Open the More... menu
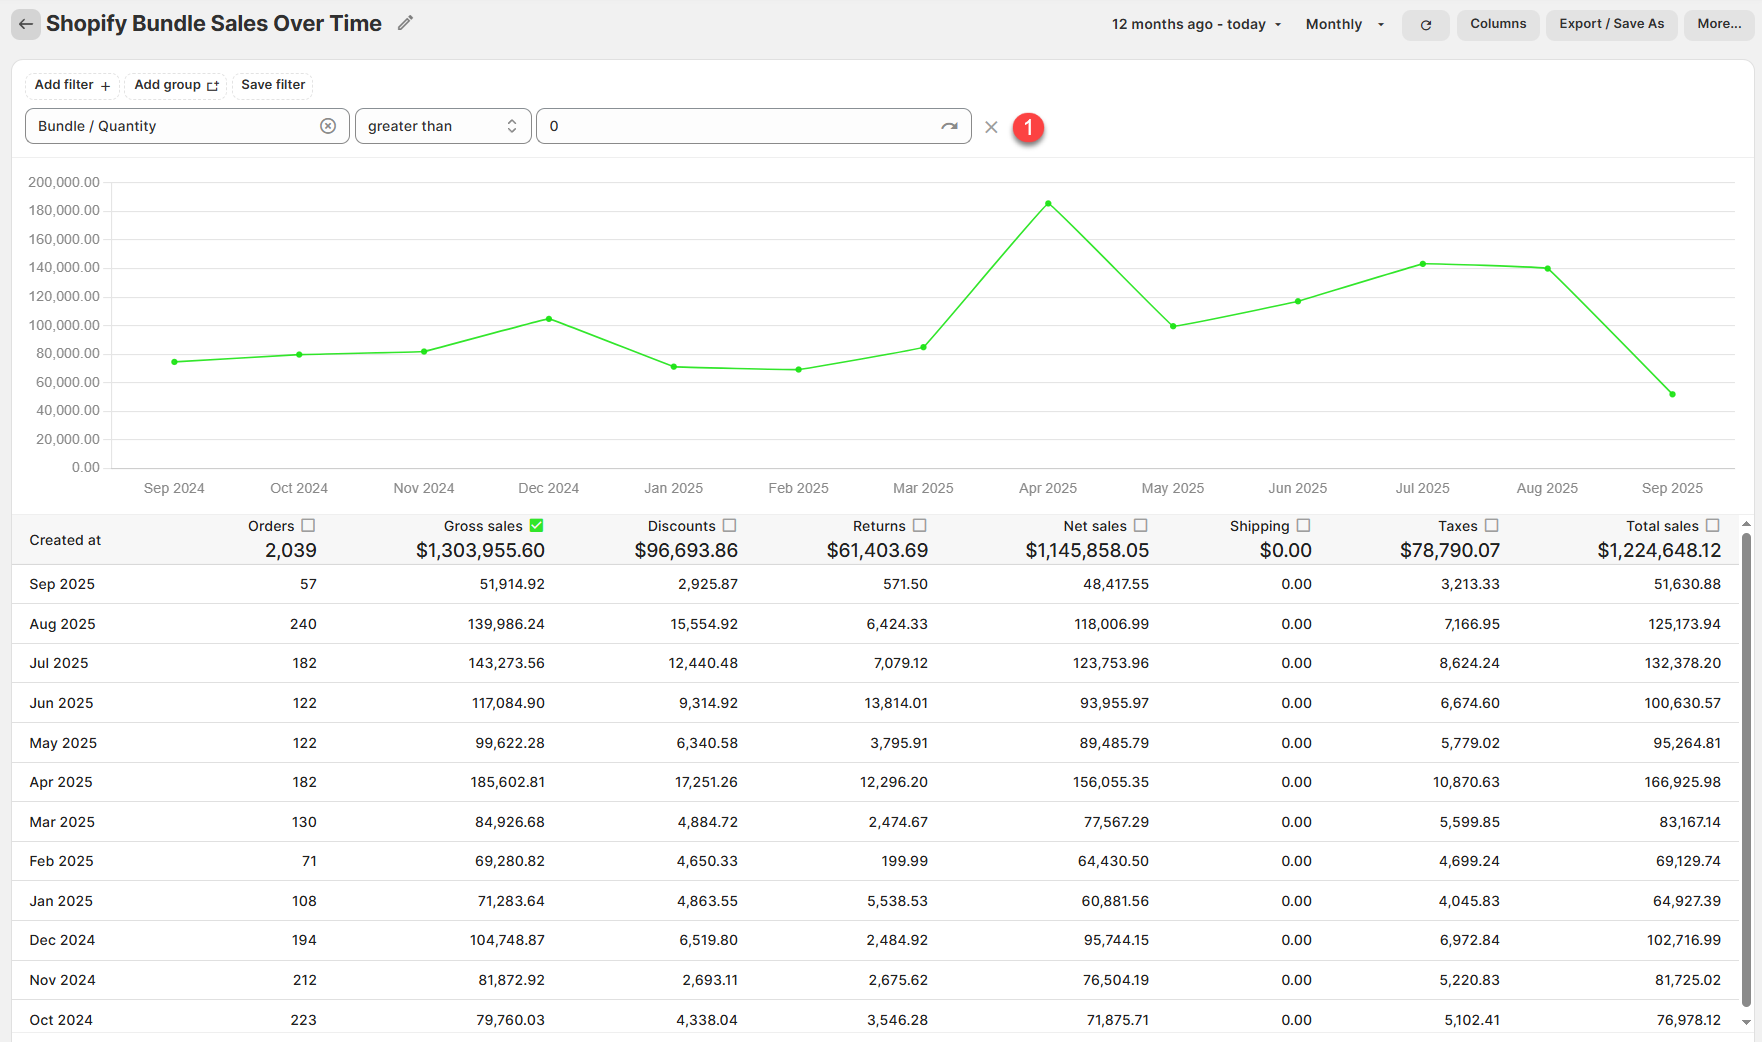This screenshot has width=1762, height=1042. [1719, 24]
